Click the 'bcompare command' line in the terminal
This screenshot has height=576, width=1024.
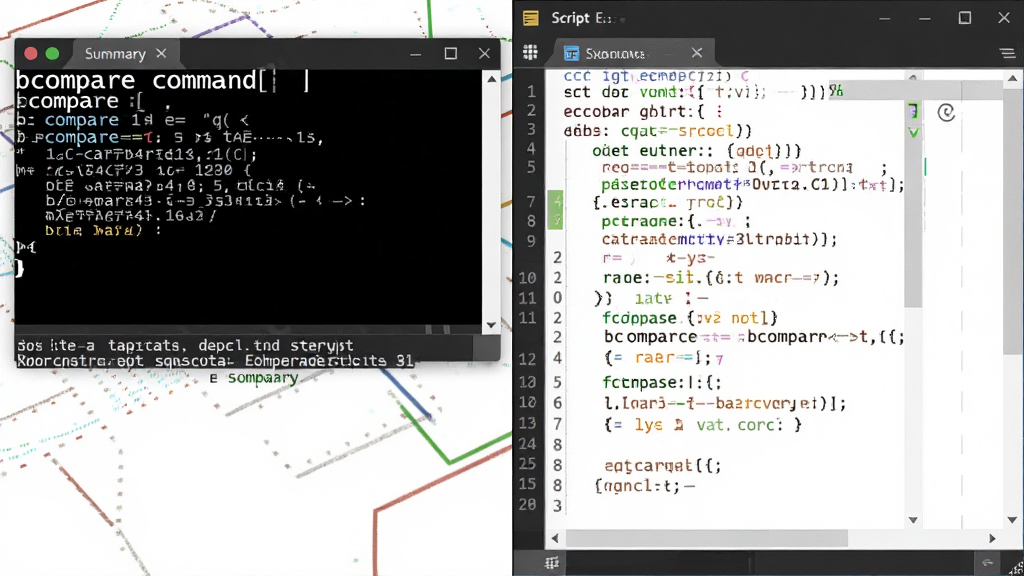163,81
